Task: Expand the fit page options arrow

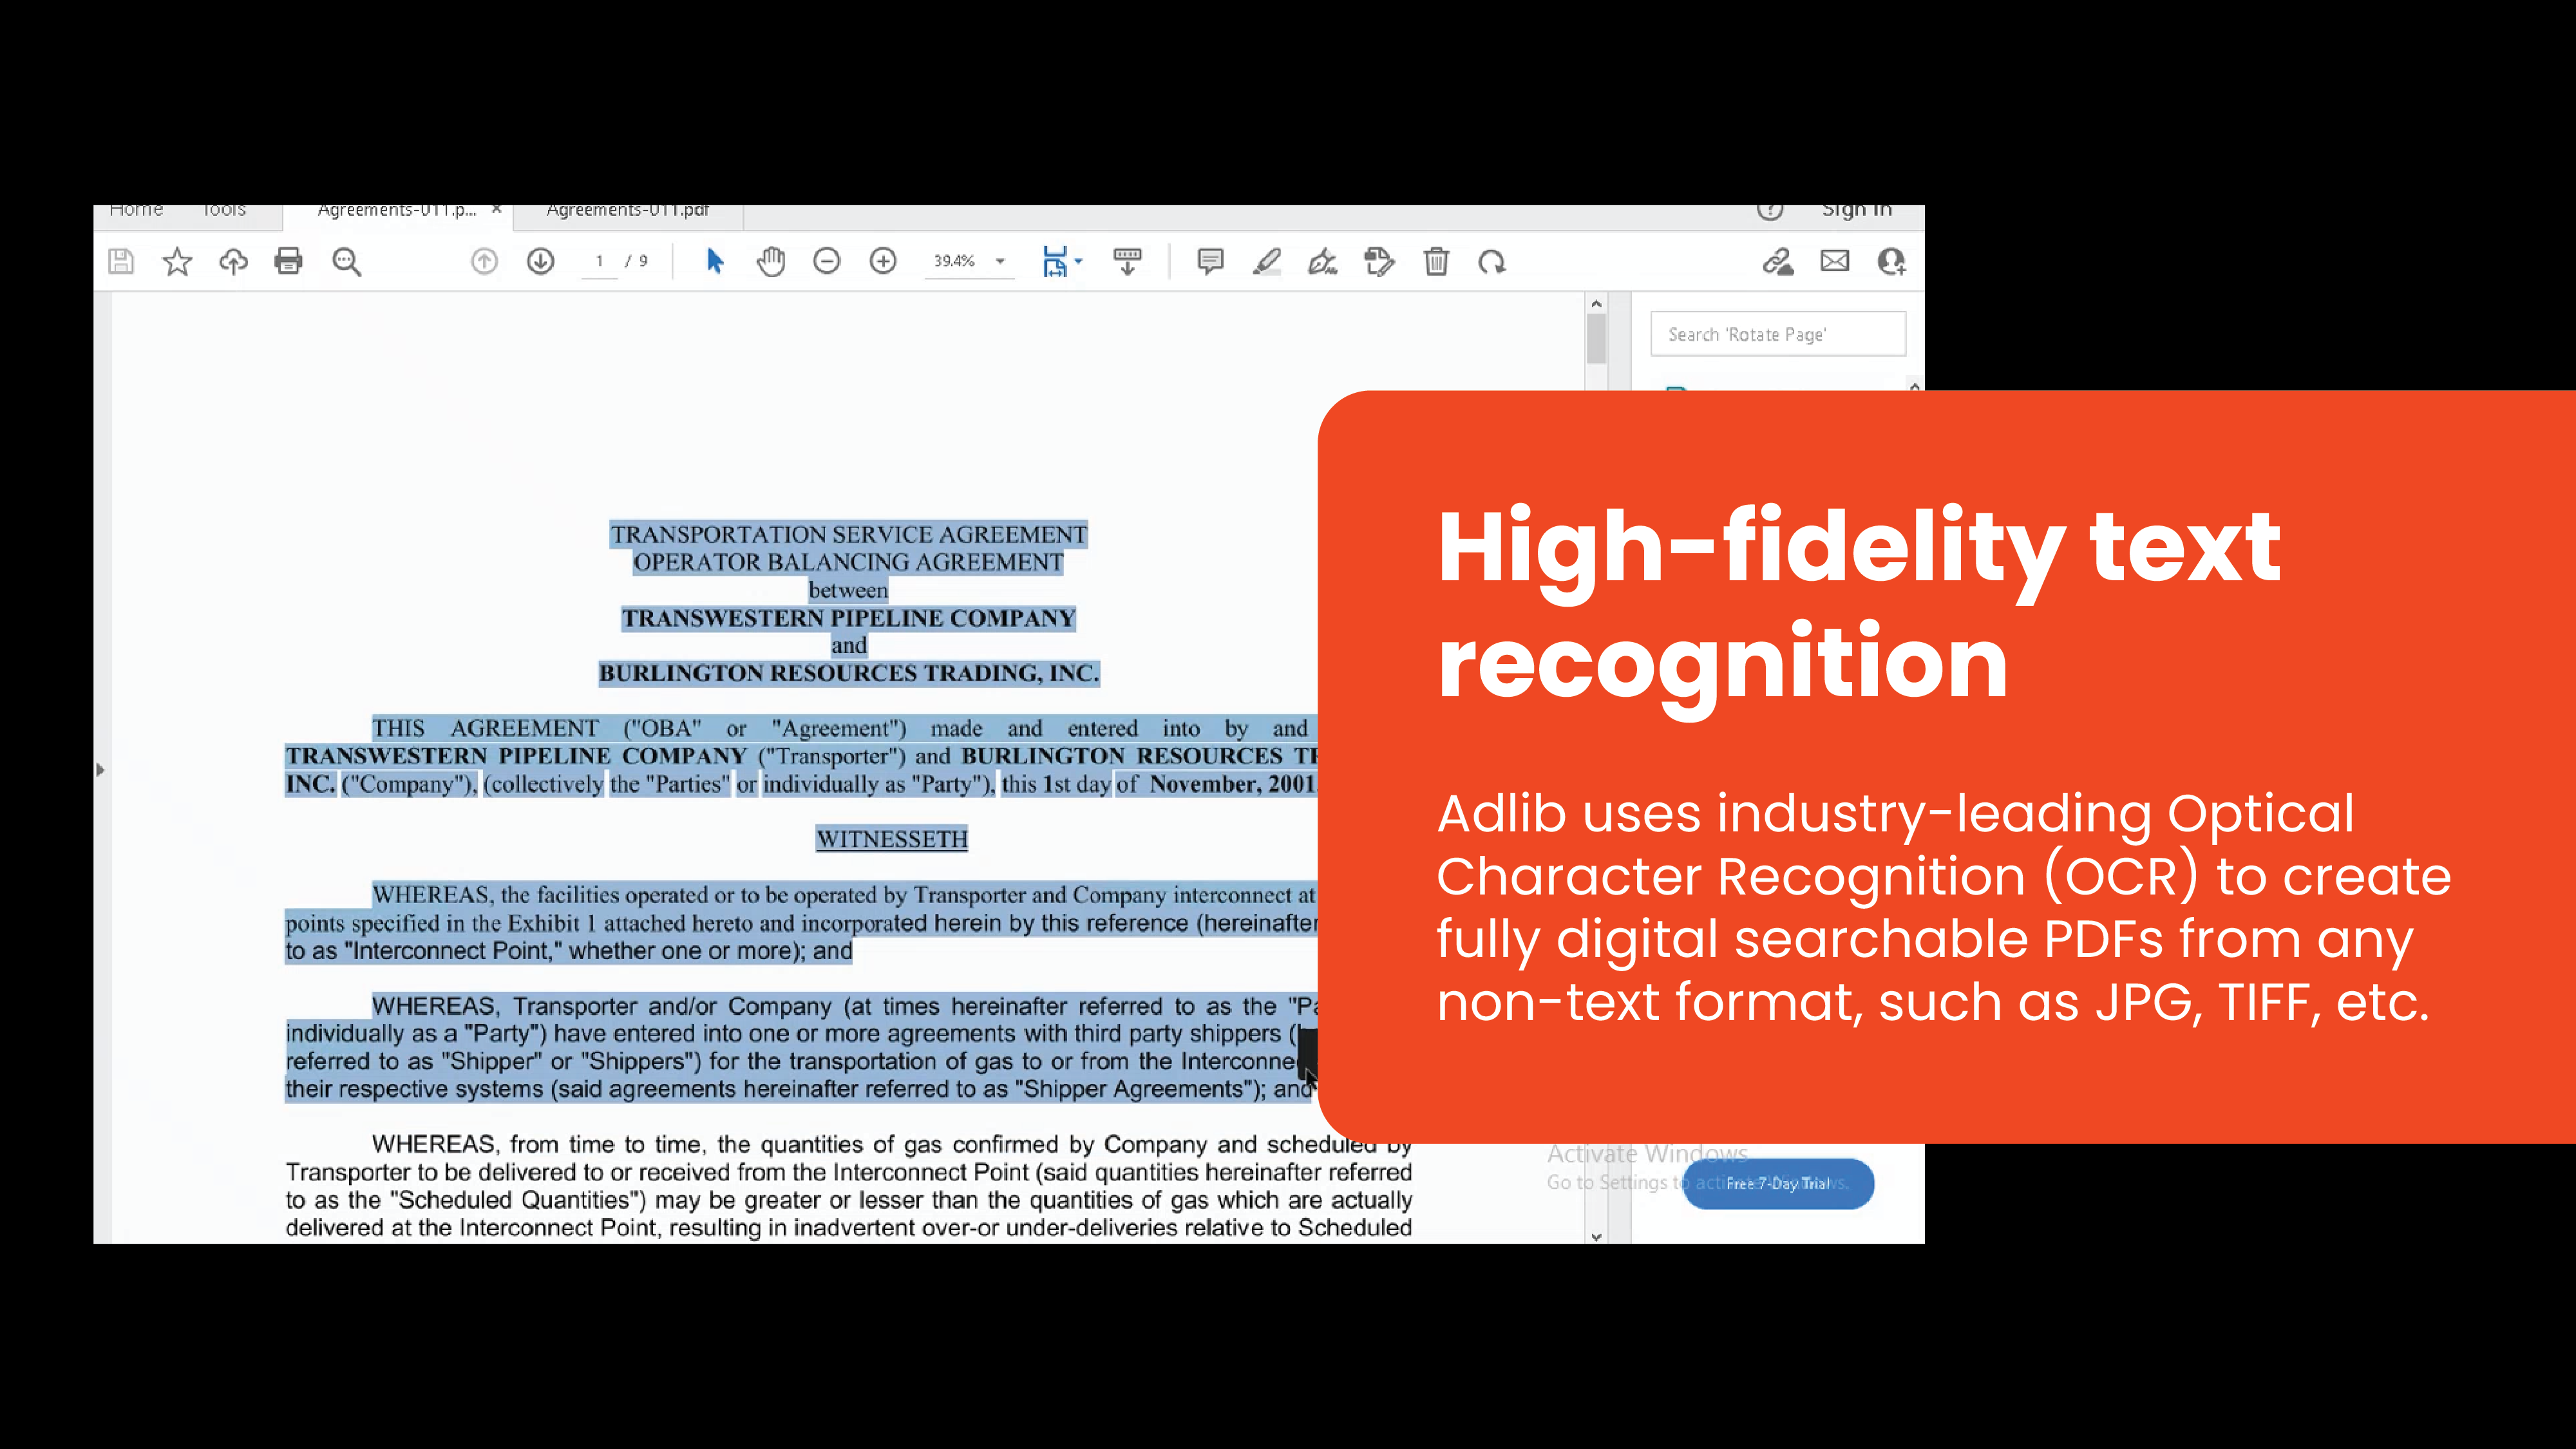Action: point(1078,262)
